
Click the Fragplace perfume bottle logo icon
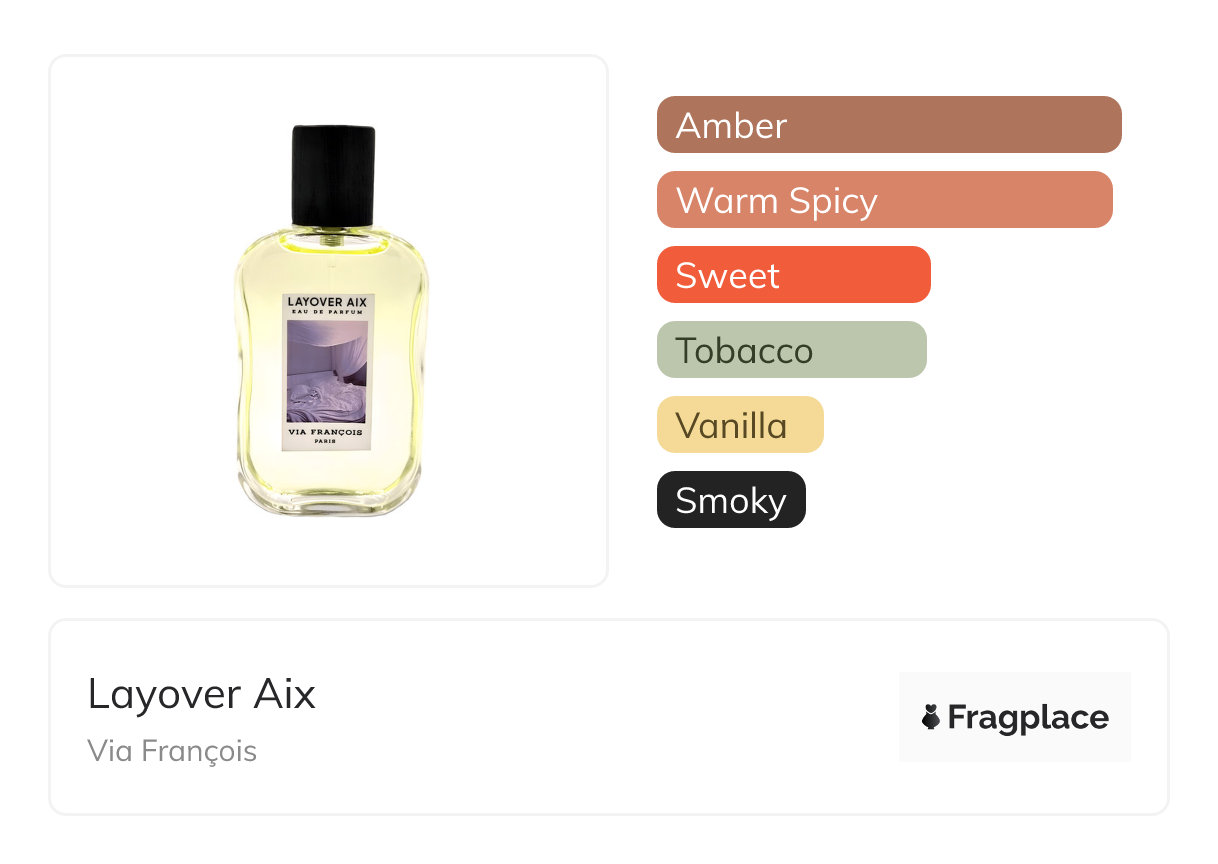tap(931, 717)
